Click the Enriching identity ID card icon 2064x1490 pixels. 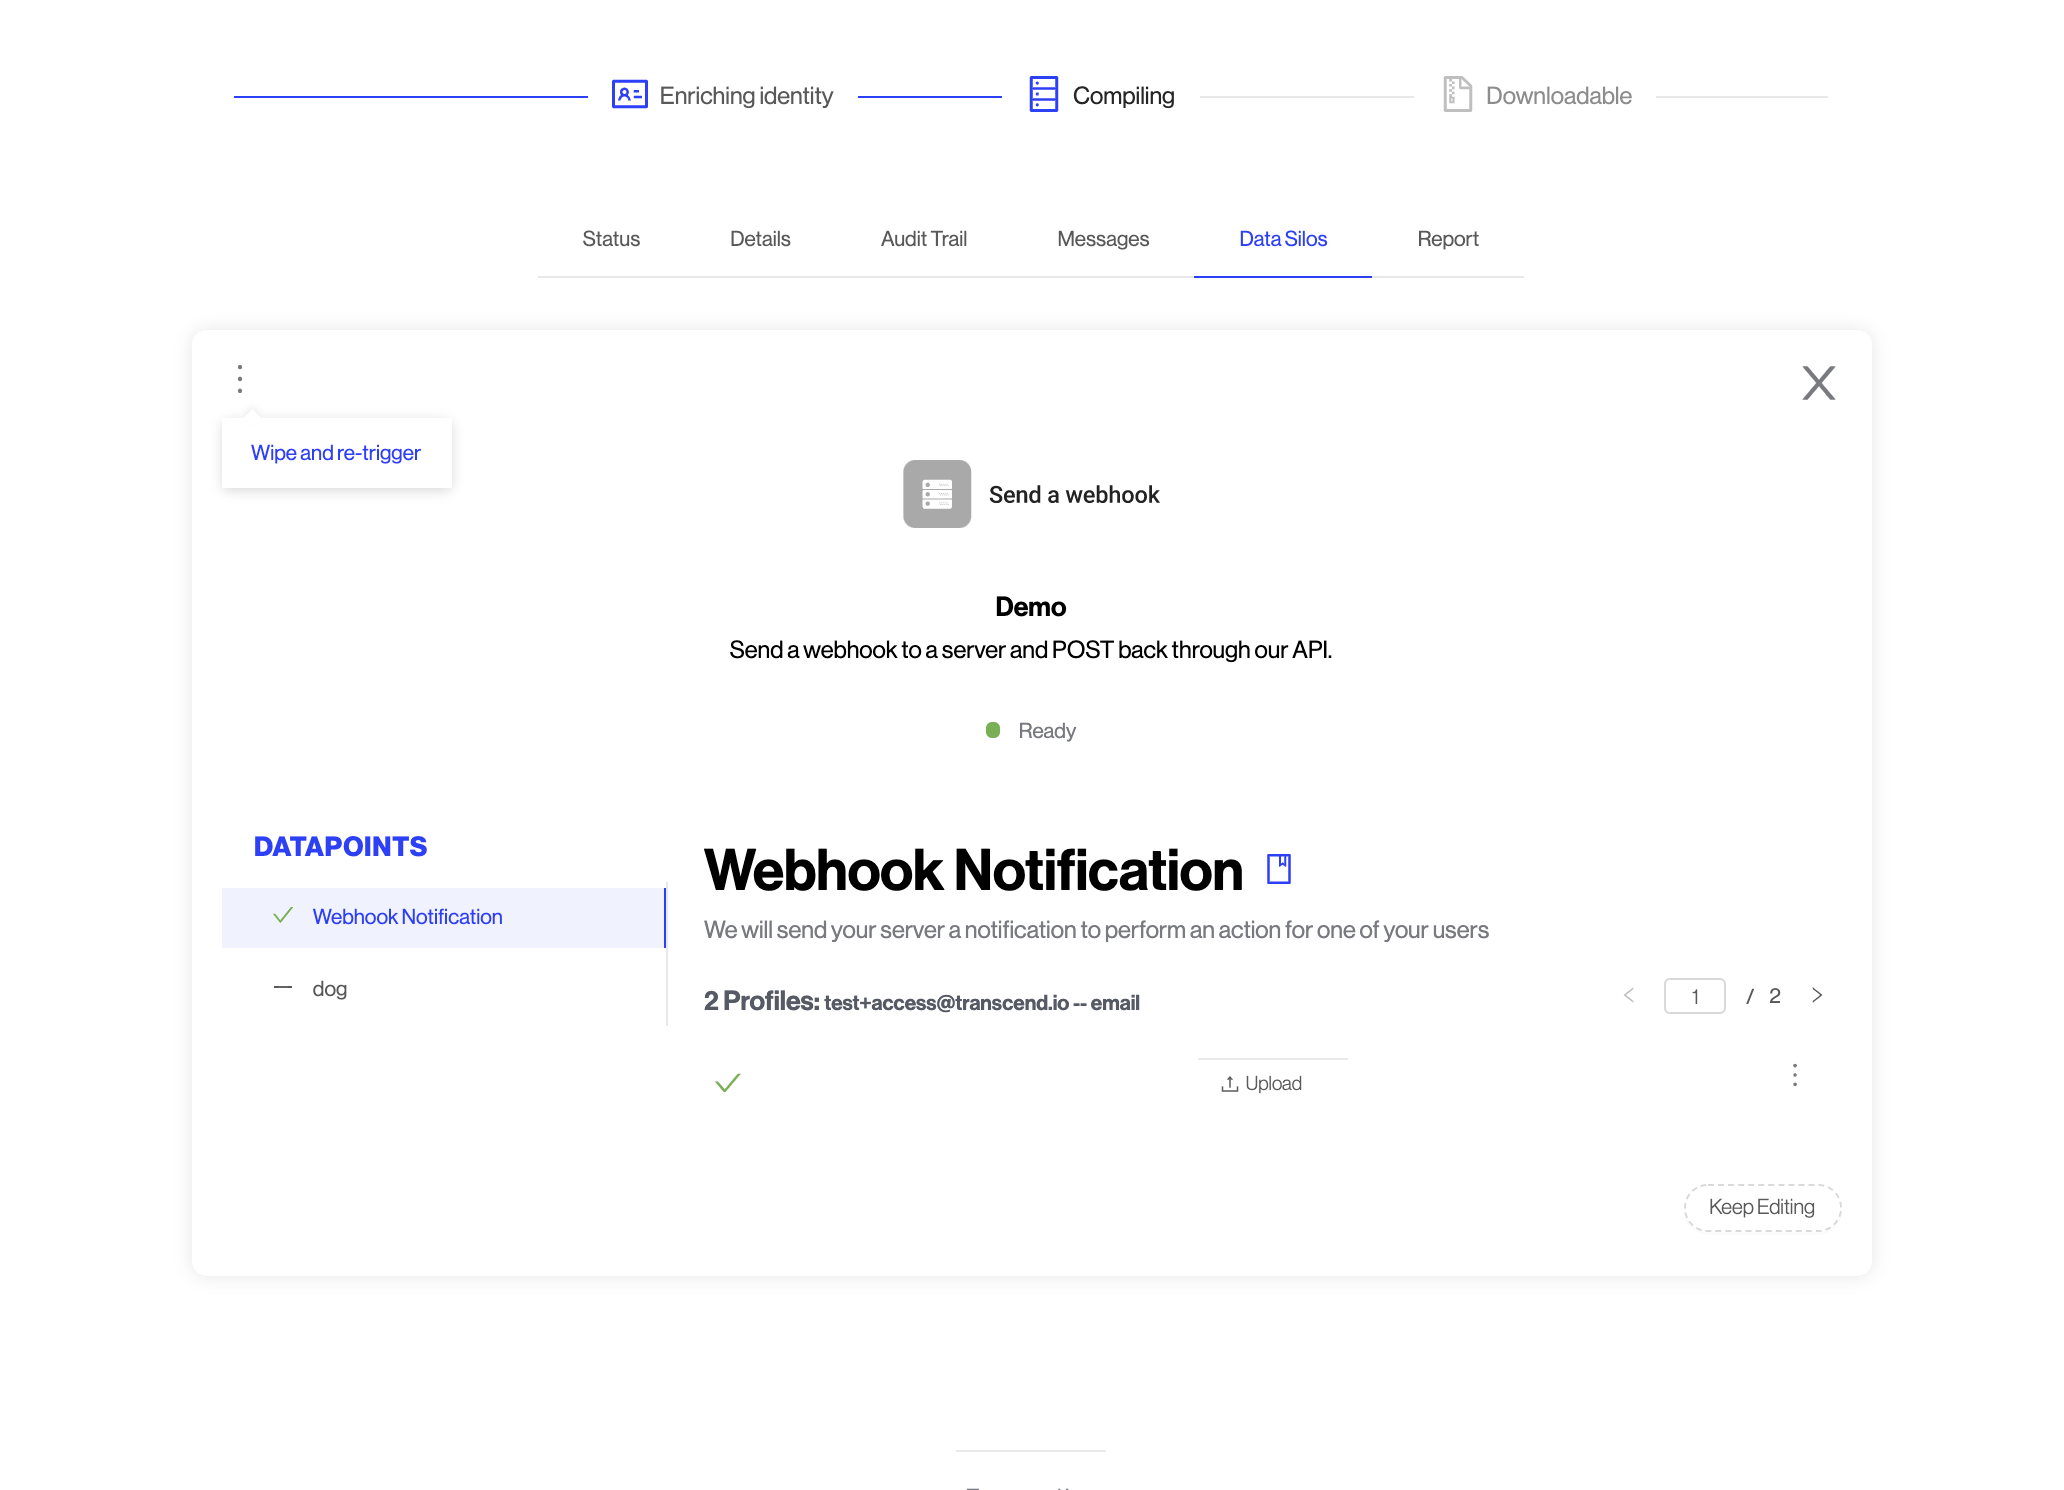629,95
